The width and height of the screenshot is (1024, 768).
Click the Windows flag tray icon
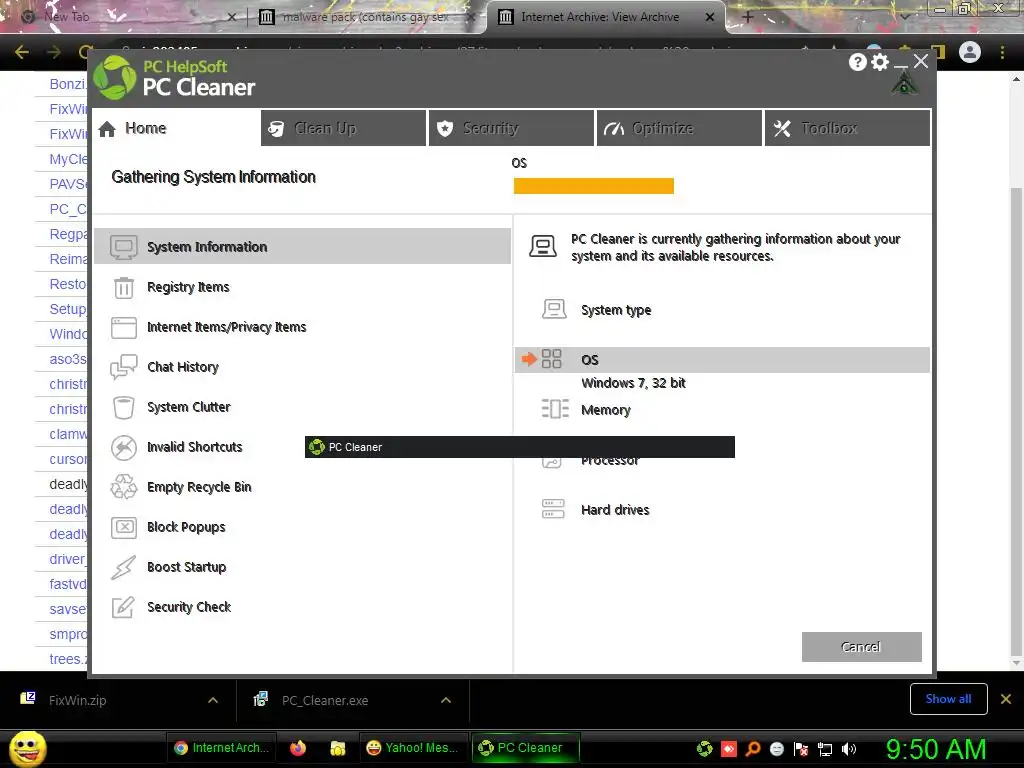801,749
